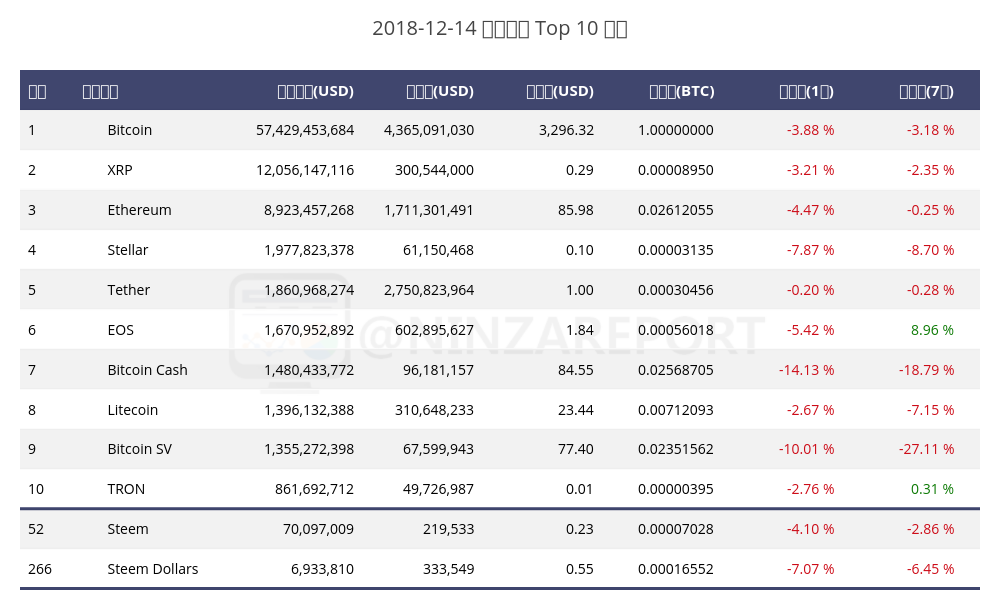The width and height of the screenshot is (1000, 610).
Task: Select Steem market cap 70,097,009
Action: (x=318, y=530)
